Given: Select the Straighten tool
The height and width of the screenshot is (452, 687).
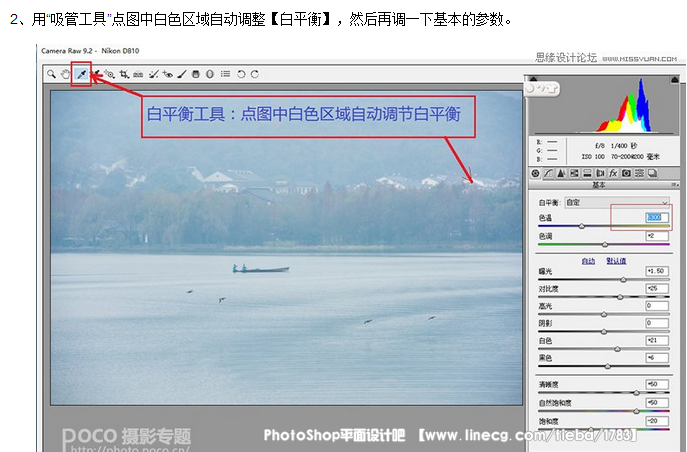Looking at the screenshot, I should 138,74.
